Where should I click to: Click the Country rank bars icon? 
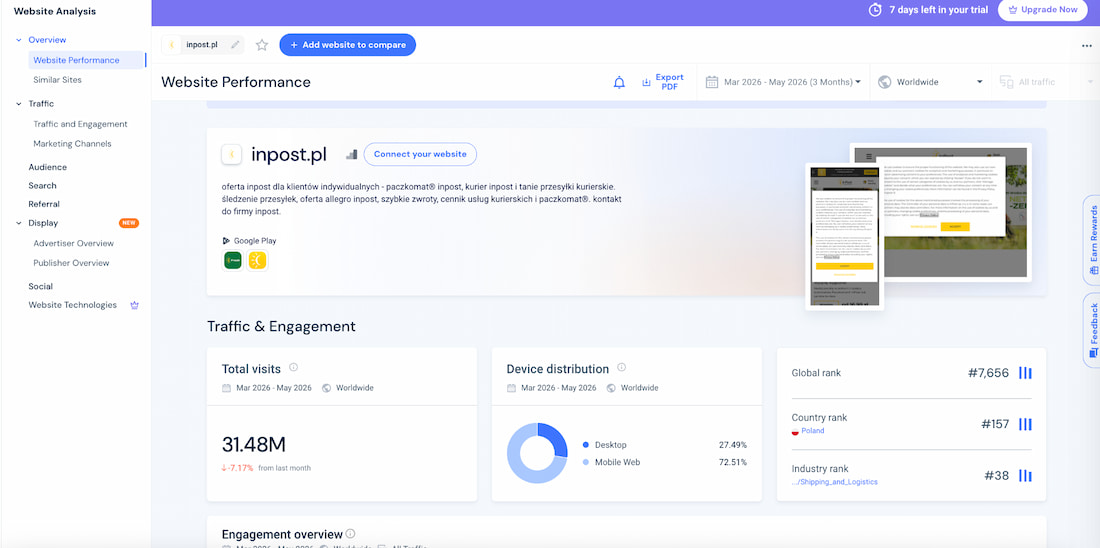point(1025,425)
